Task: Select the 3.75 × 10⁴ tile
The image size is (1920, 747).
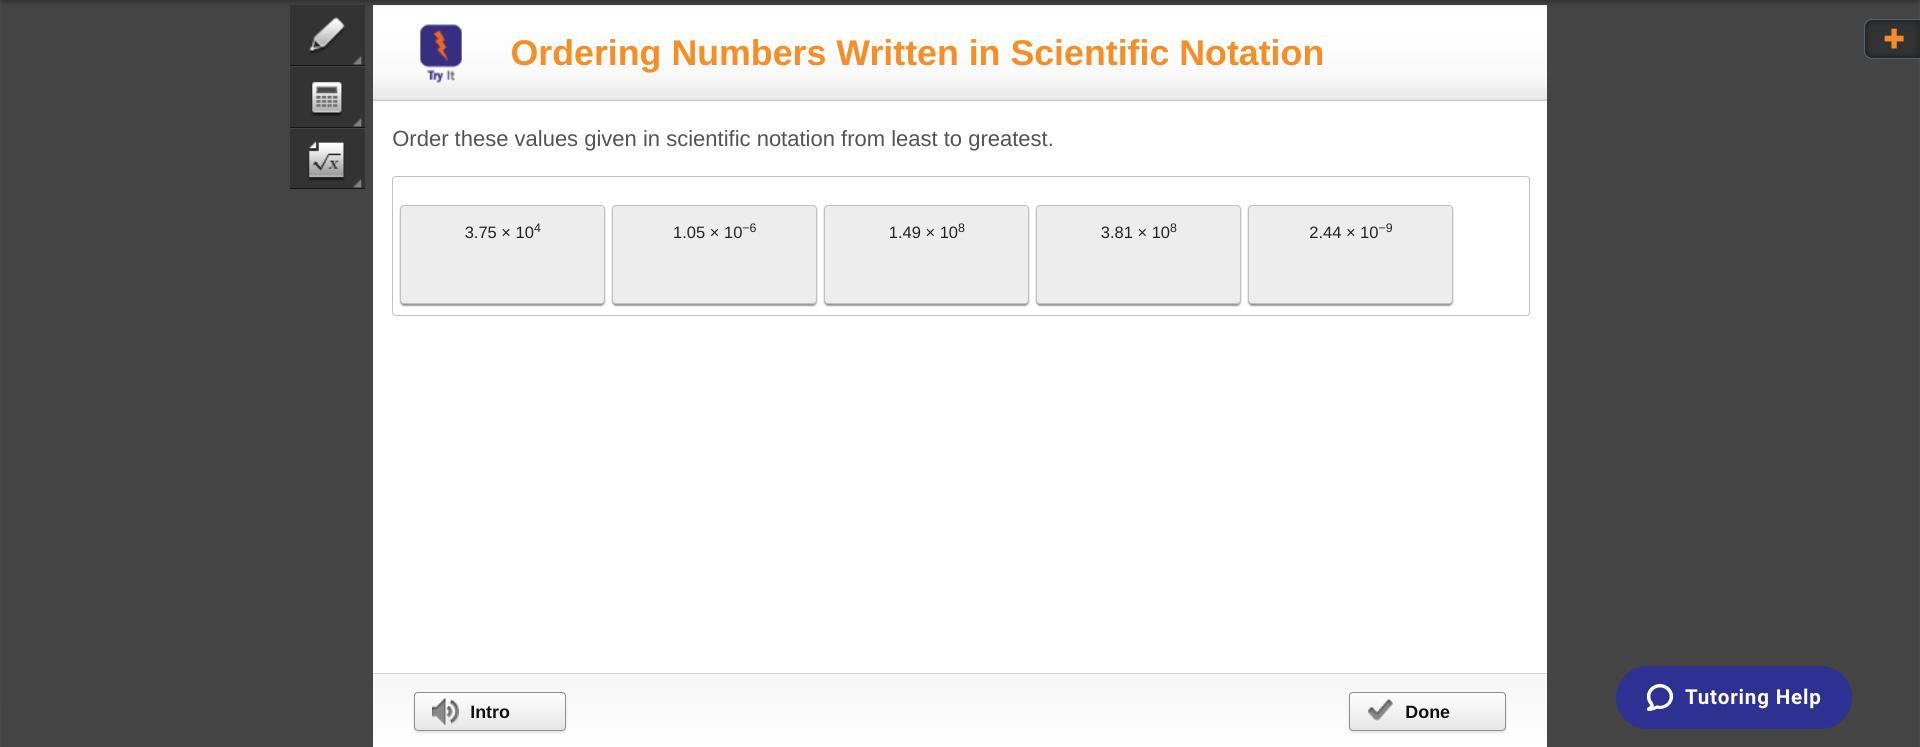Action: (502, 254)
